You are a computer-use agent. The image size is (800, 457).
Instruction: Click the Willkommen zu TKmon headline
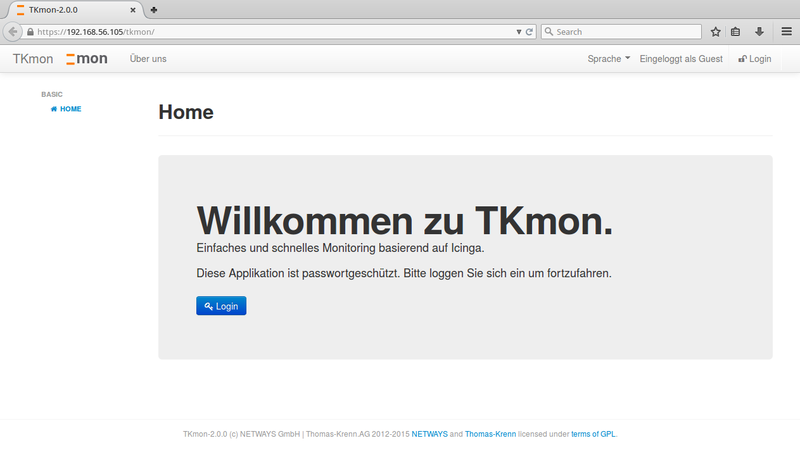(405, 221)
